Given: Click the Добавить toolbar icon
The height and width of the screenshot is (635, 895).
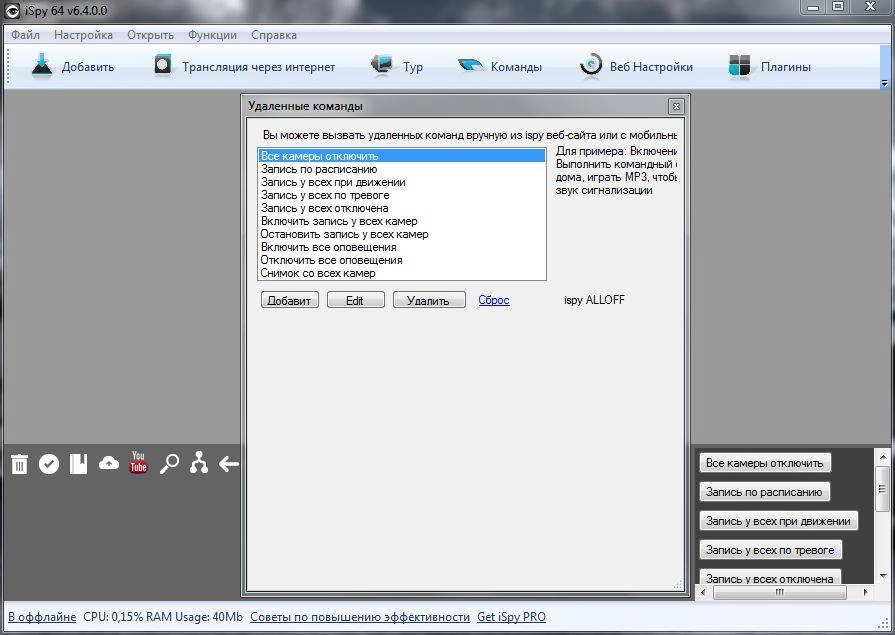Looking at the screenshot, I should (x=42, y=66).
